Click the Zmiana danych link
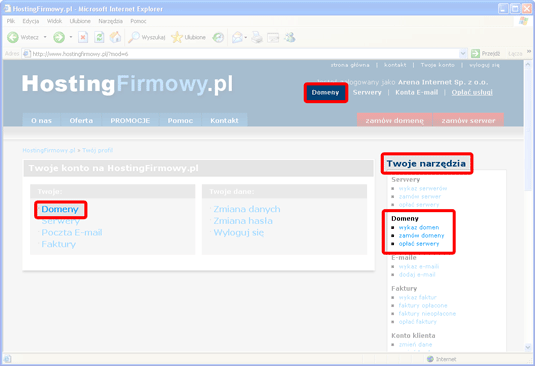 247,209
